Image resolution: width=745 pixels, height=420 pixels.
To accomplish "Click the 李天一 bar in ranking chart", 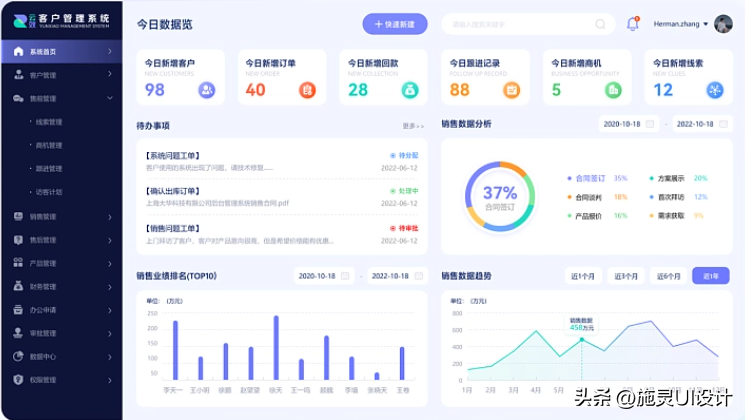I will (x=175, y=350).
